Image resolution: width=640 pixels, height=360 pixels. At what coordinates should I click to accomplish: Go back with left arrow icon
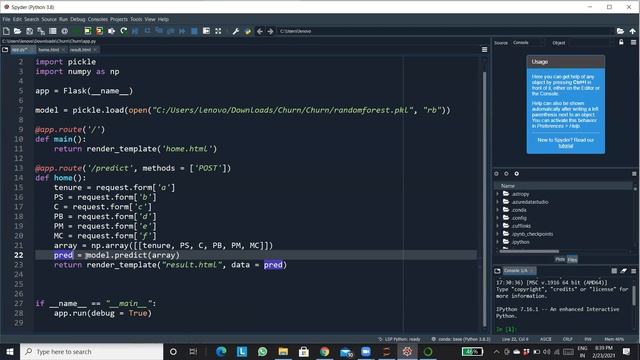[x=260, y=31]
